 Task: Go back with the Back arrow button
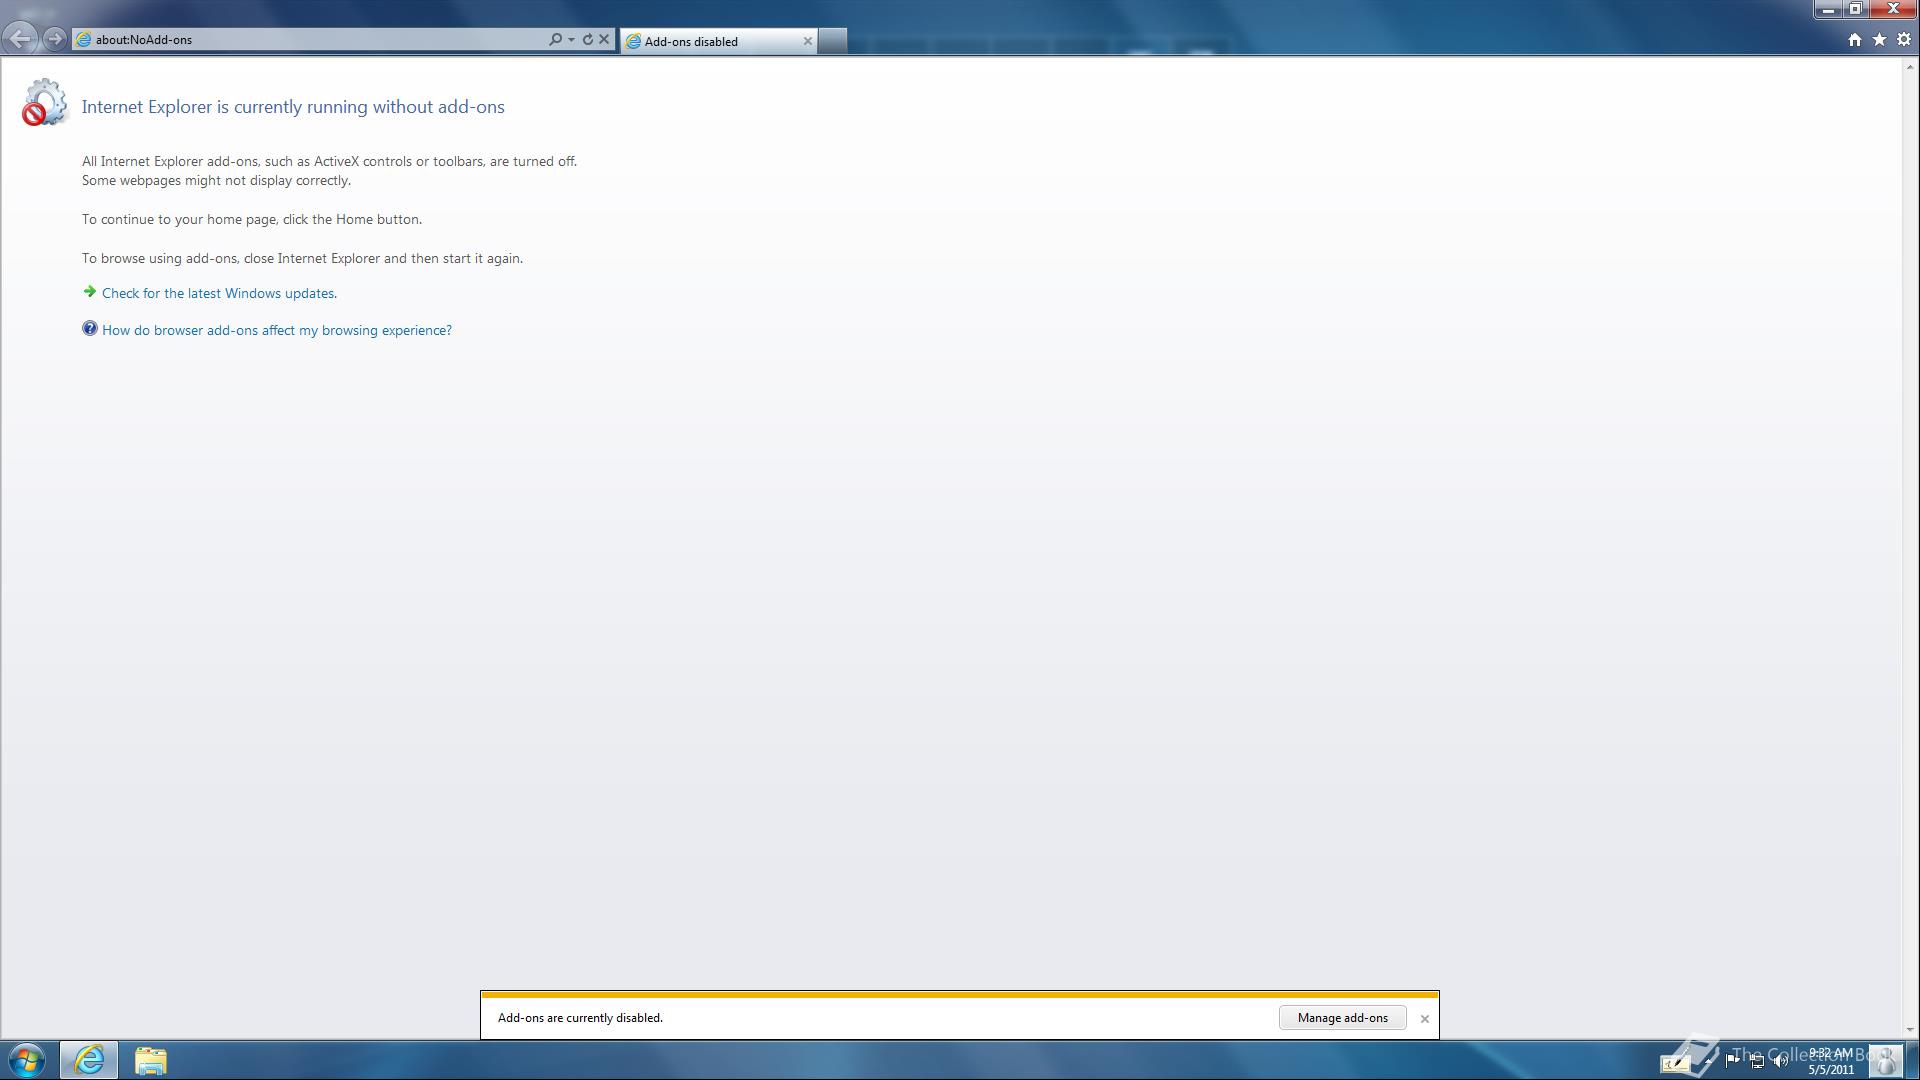click(20, 39)
